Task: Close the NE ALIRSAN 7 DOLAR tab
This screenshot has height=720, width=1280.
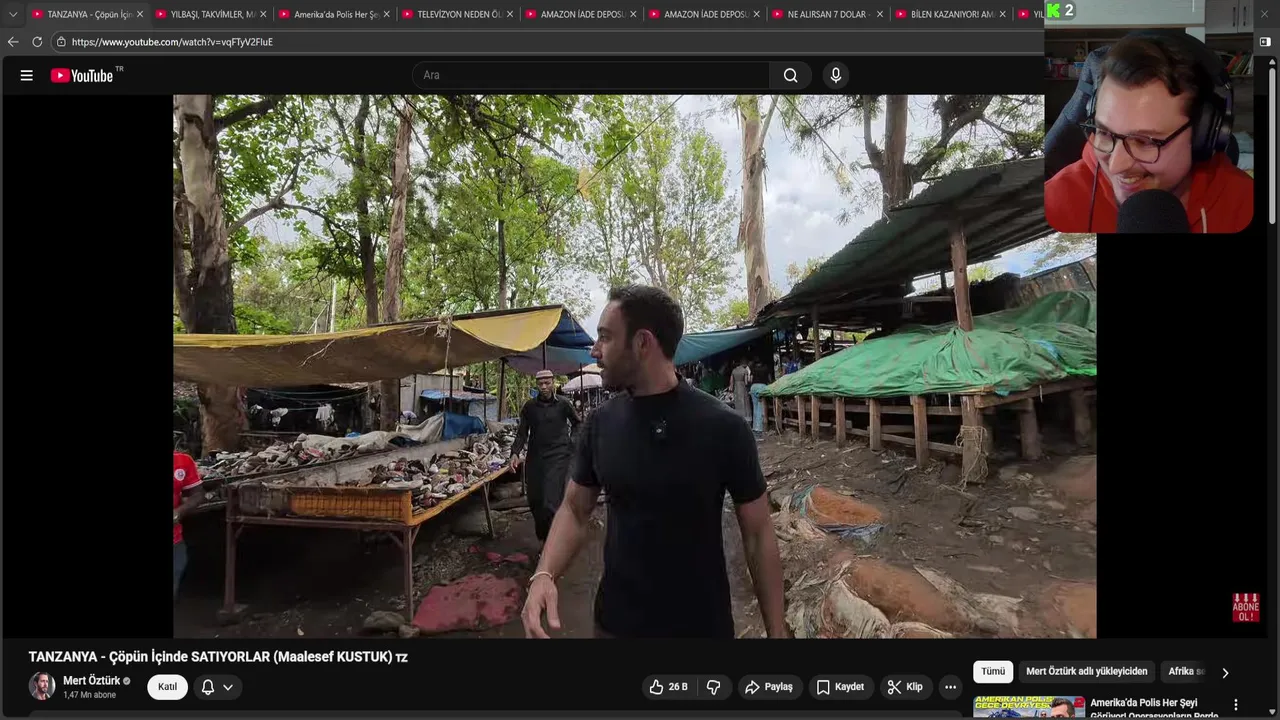Action: (880, 14)
